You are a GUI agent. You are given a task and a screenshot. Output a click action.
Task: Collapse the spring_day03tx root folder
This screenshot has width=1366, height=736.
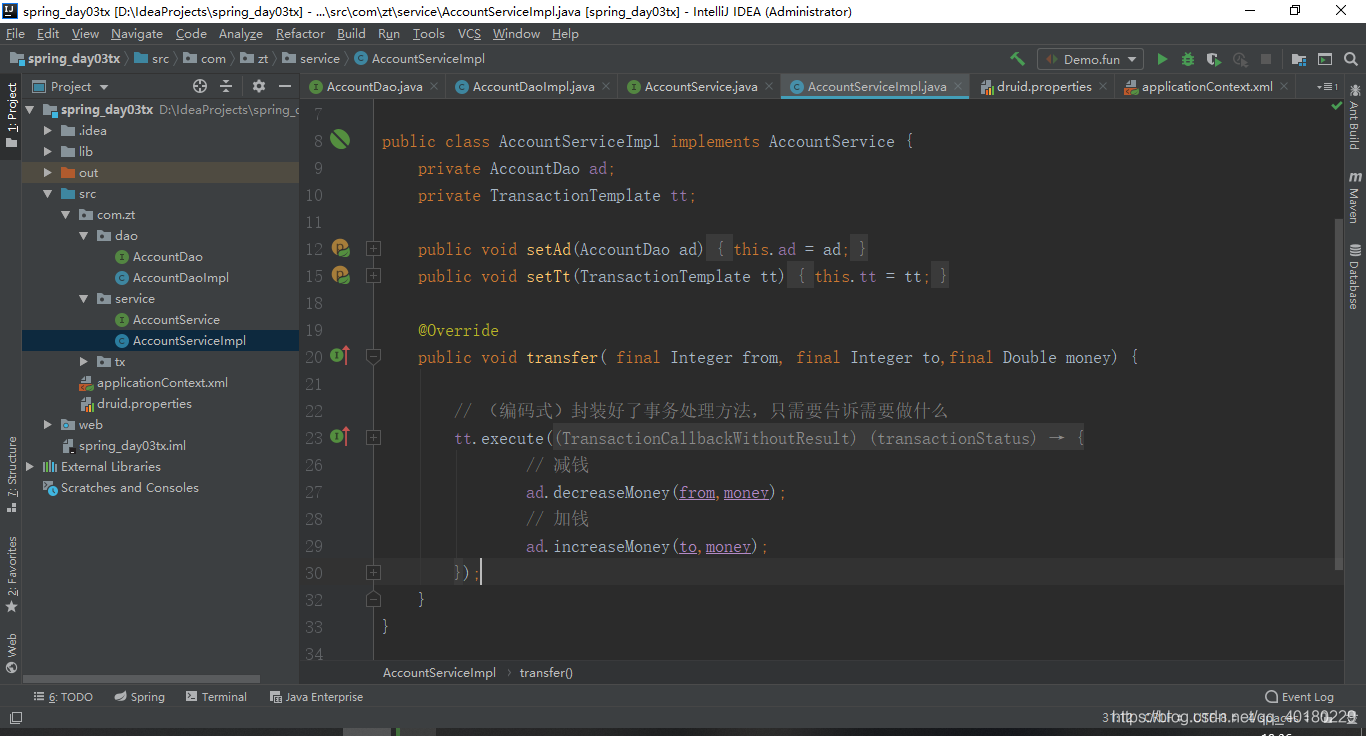pos(30,110)
